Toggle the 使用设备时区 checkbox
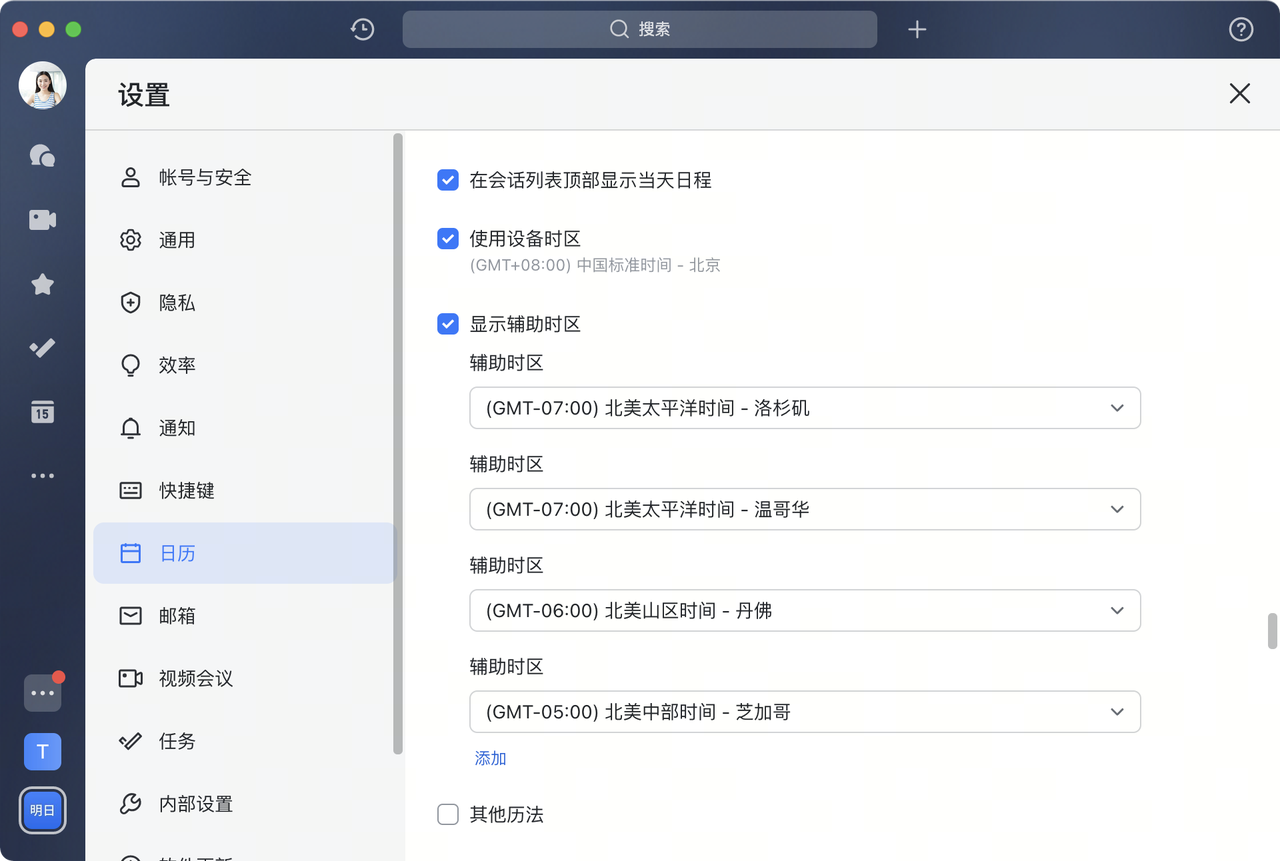 pos(448,239)
